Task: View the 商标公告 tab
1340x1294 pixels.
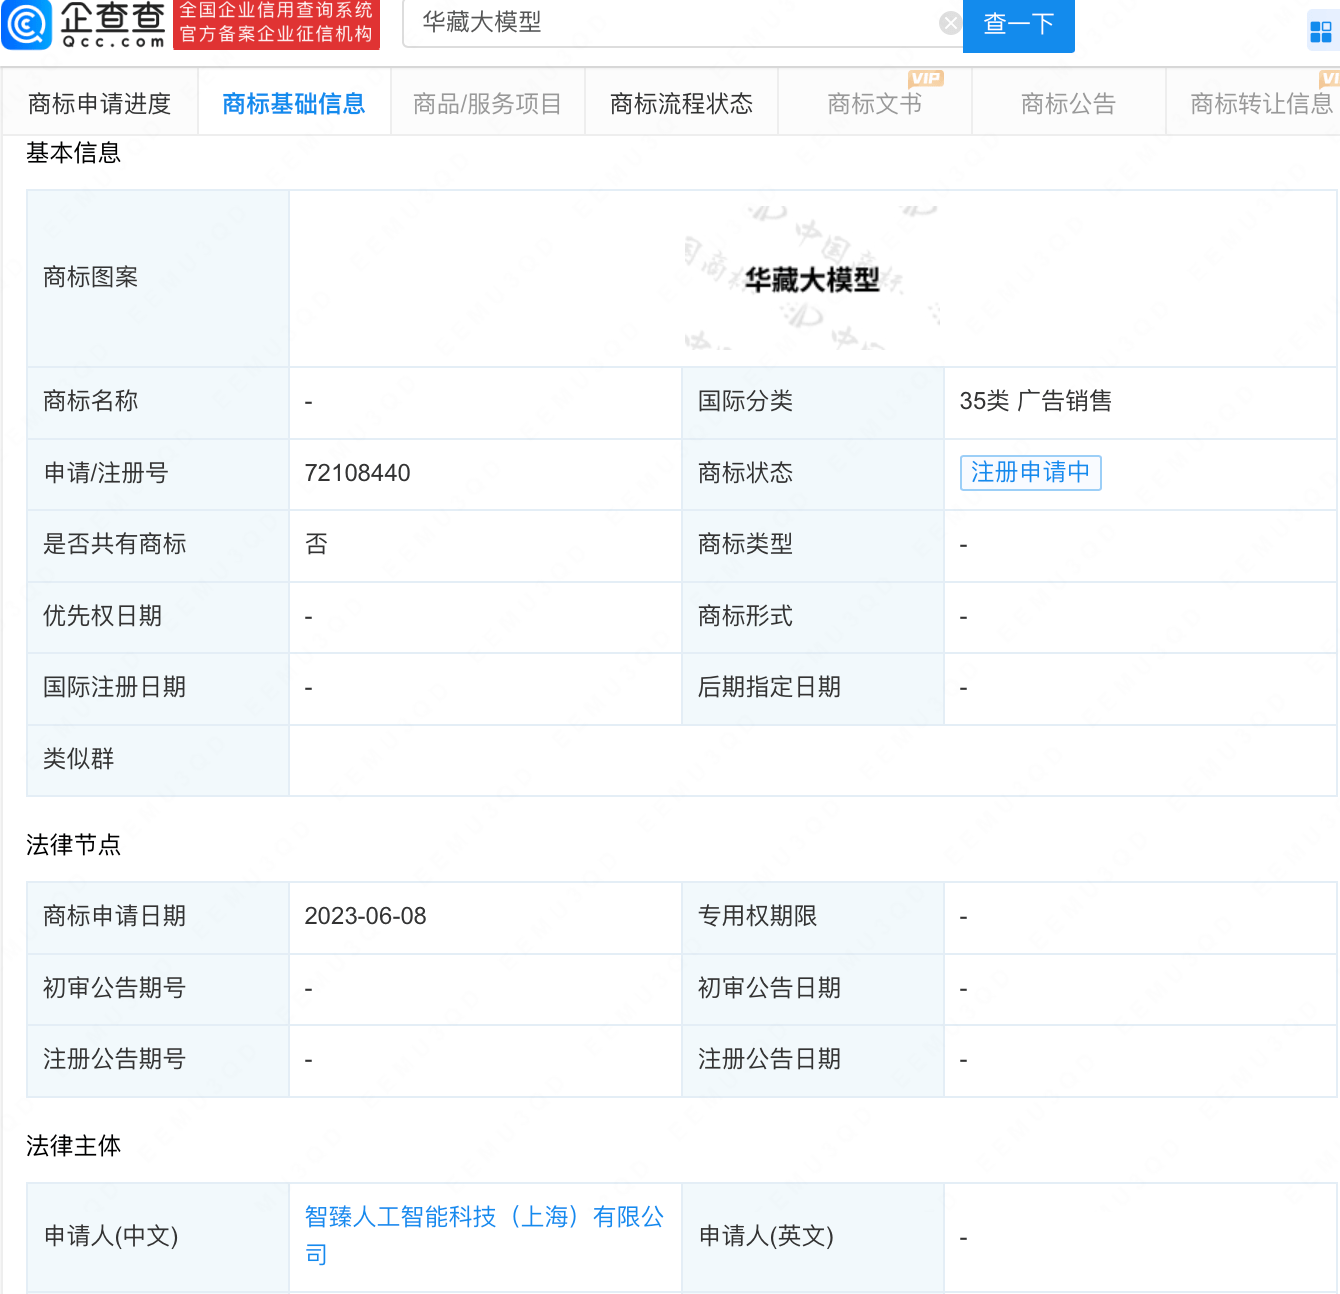Action: pyautogui.click(x=1068, y=102)
